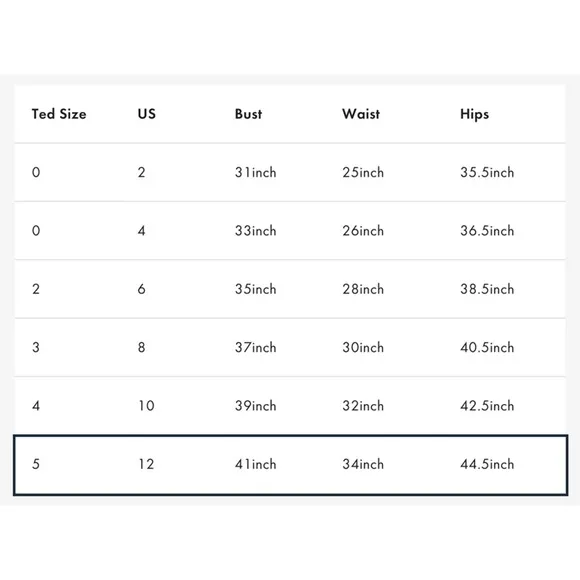Click the US column header
Image resolution: width=580 pixels, height=580 pixels.
click(146, 114)
